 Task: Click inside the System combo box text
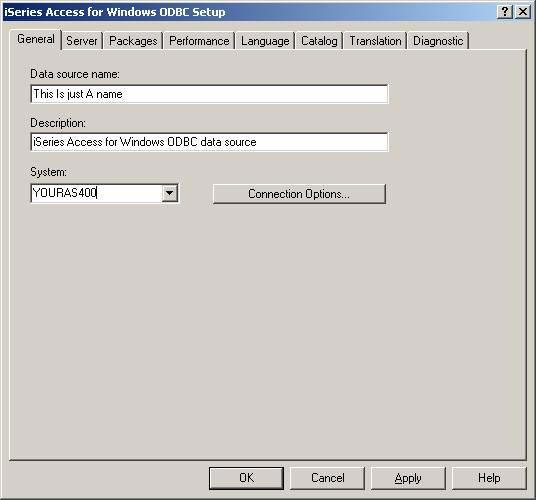tap(96, 193)
